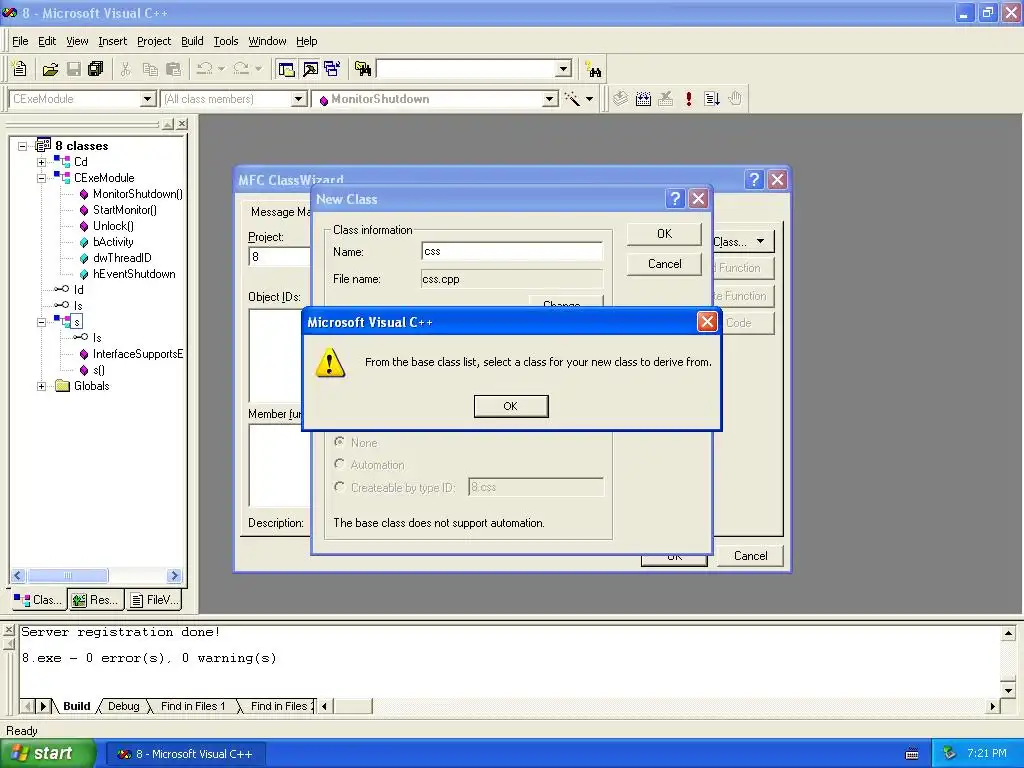1024x768 pixels.
Task: Switch to the Debug output tab
Action: (123, 706)
